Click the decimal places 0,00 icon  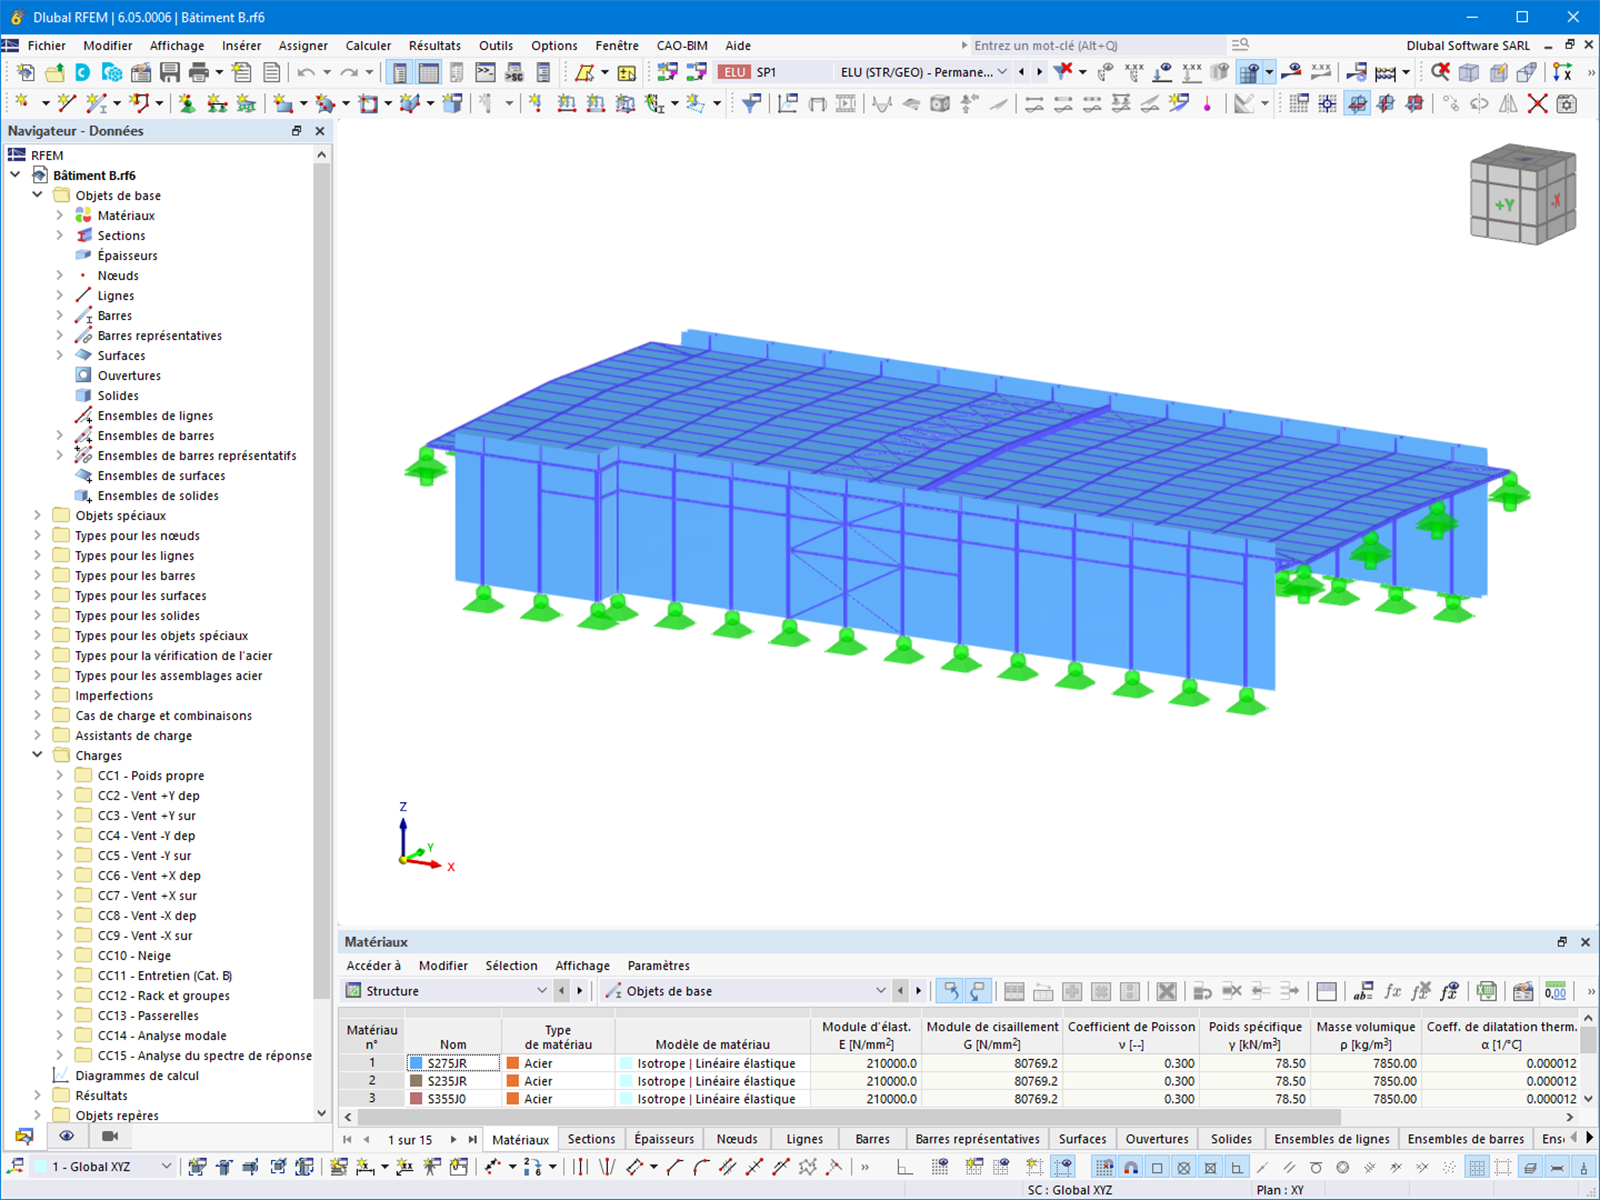click(1555, 991)
